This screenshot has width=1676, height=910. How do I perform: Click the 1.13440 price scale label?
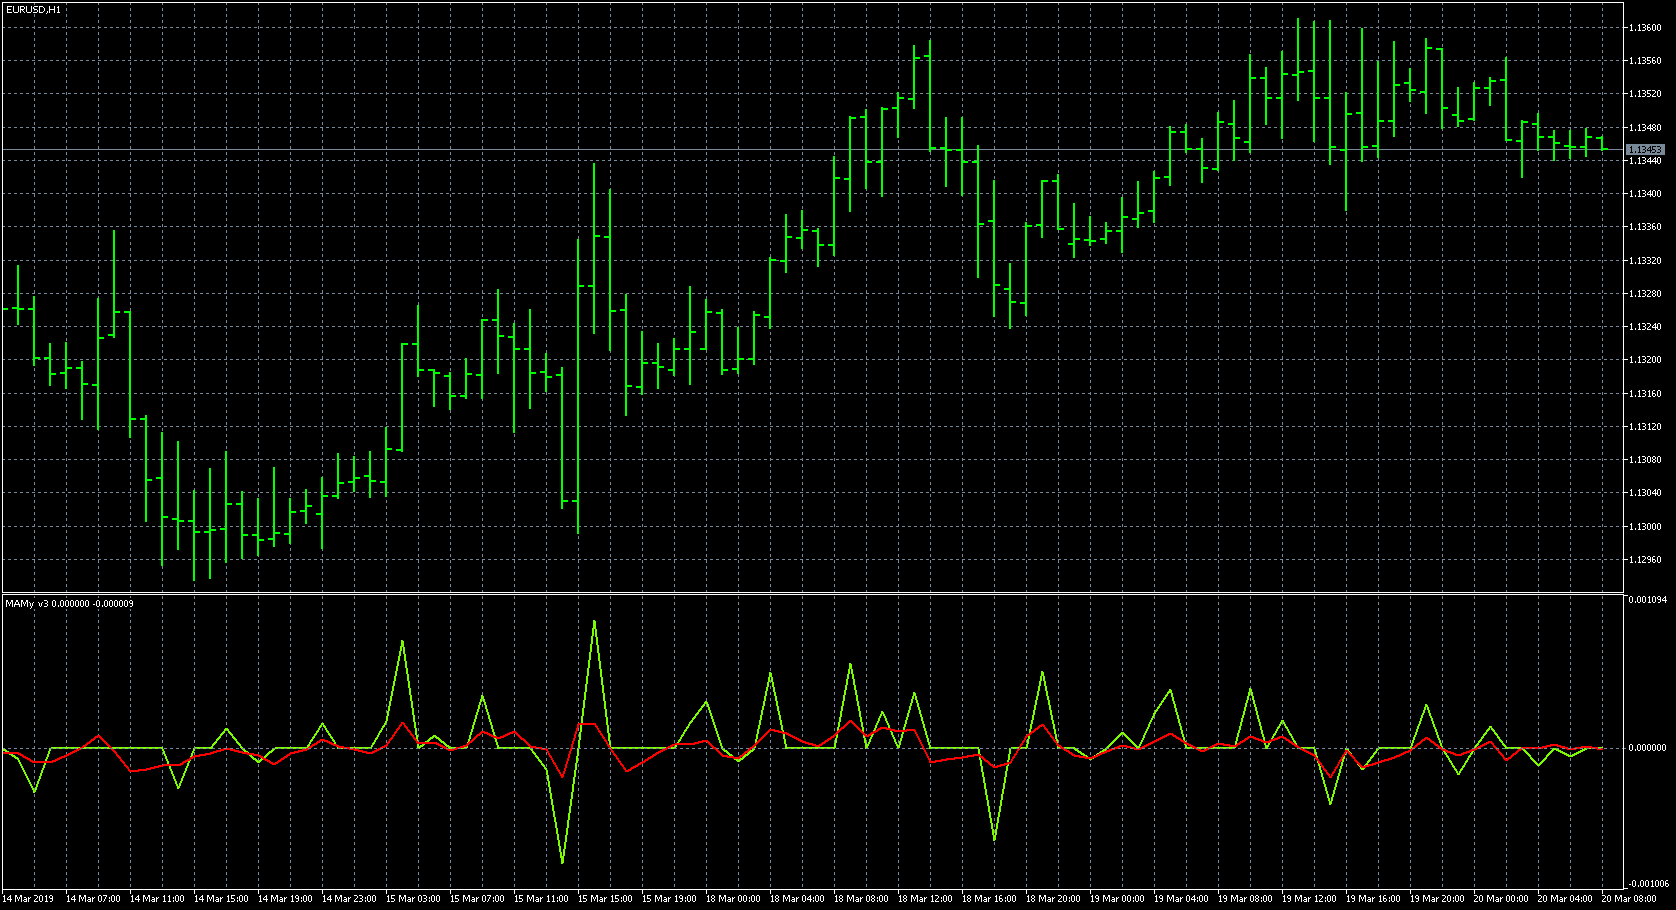coord(1645,161)
